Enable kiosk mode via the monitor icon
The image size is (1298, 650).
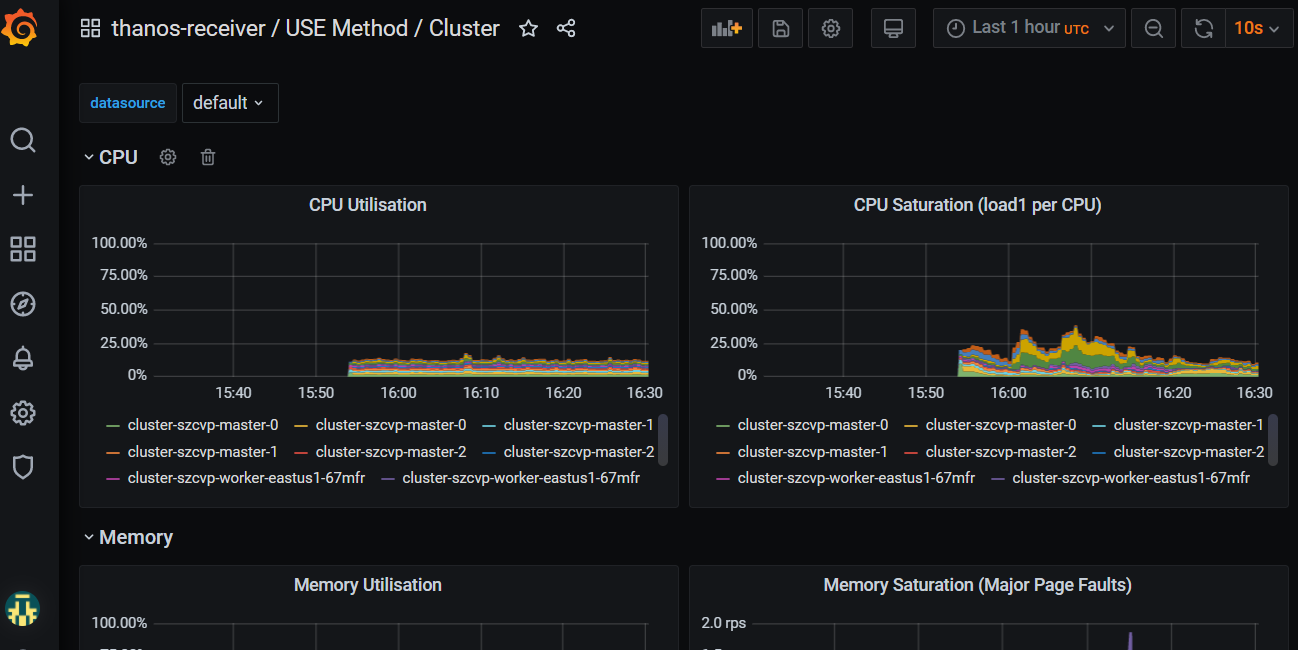pyautogui.click(x=892, y=28)
